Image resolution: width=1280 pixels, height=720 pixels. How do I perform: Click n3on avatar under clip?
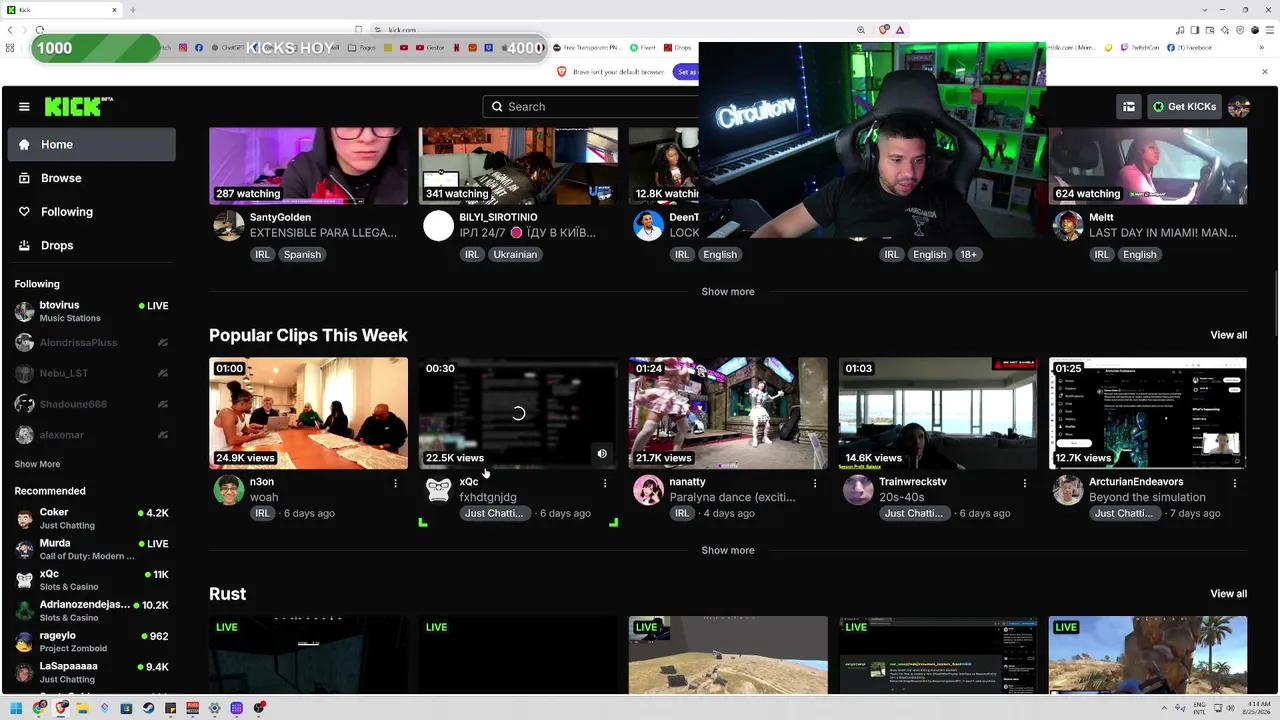[x=229, y=490]
